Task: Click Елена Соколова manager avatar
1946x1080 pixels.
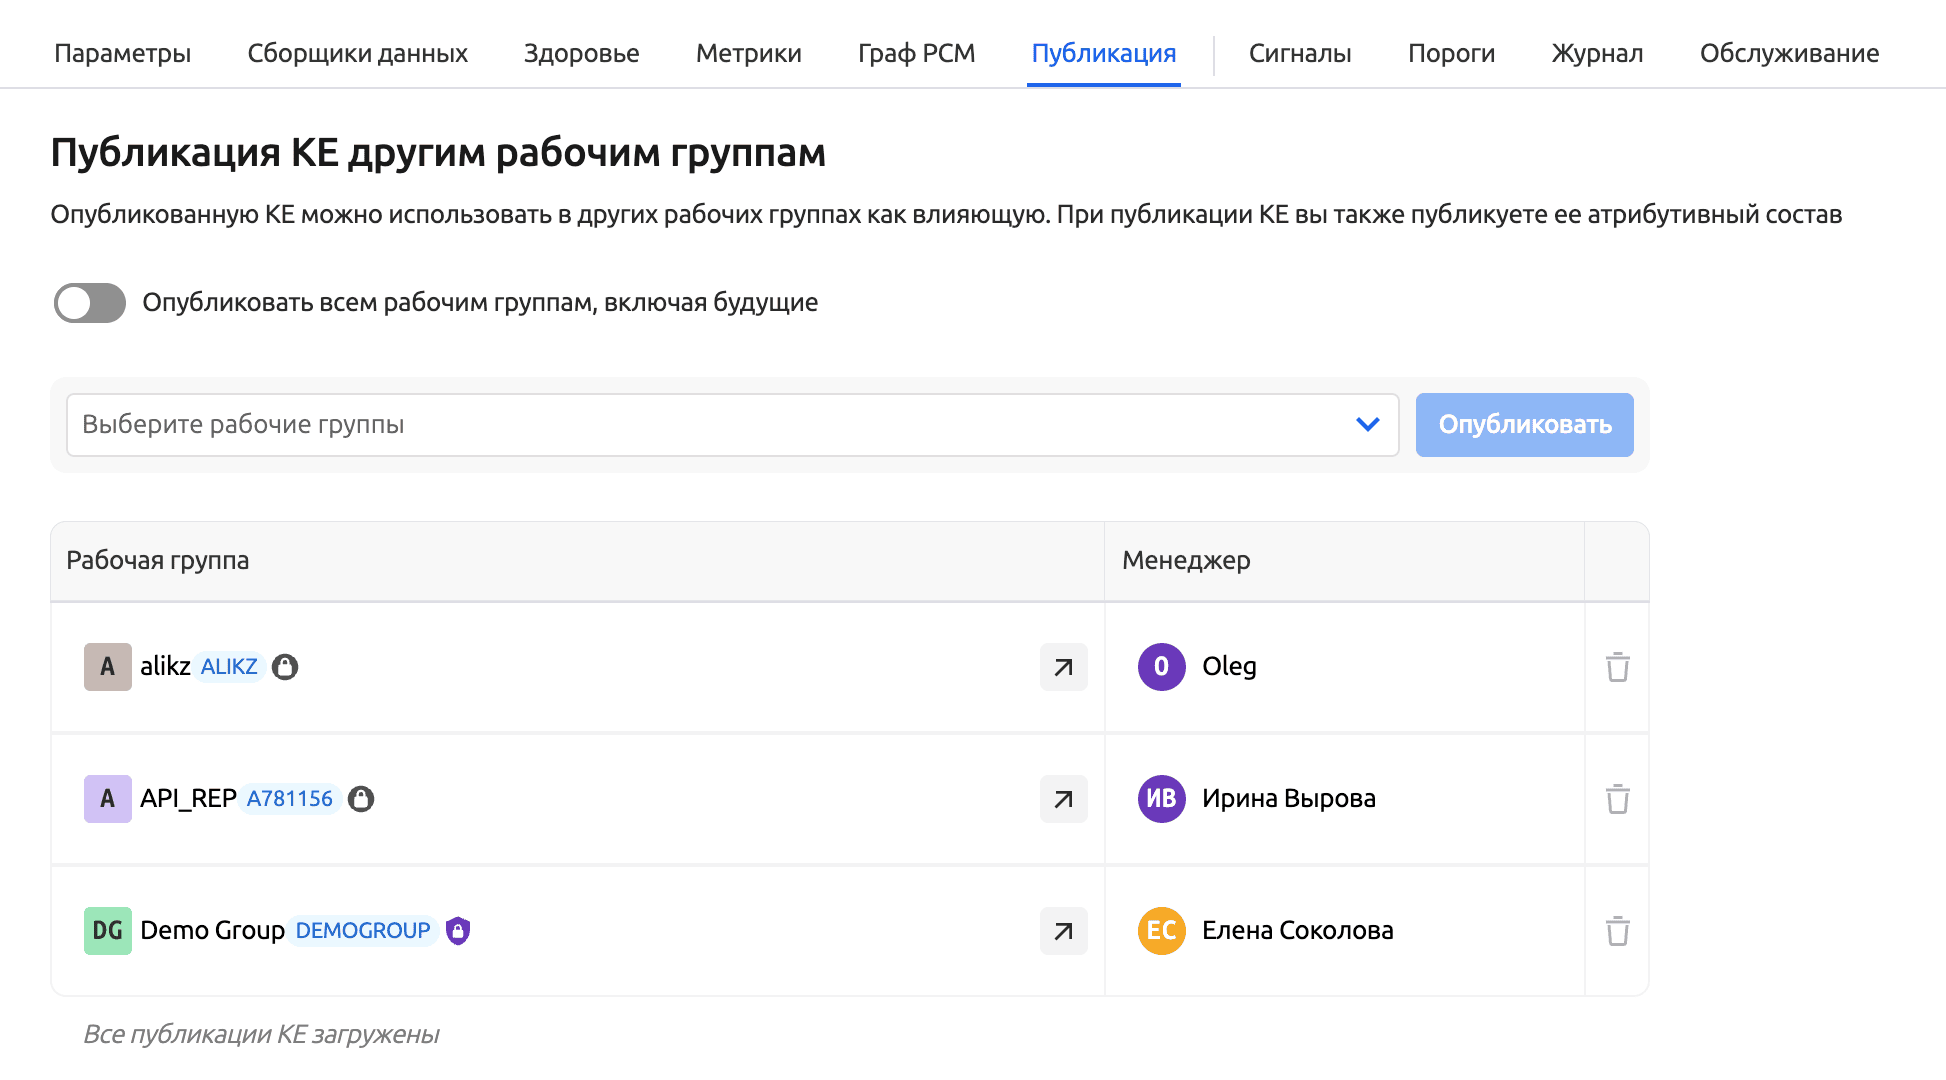Action: (x=1161, y=931)
